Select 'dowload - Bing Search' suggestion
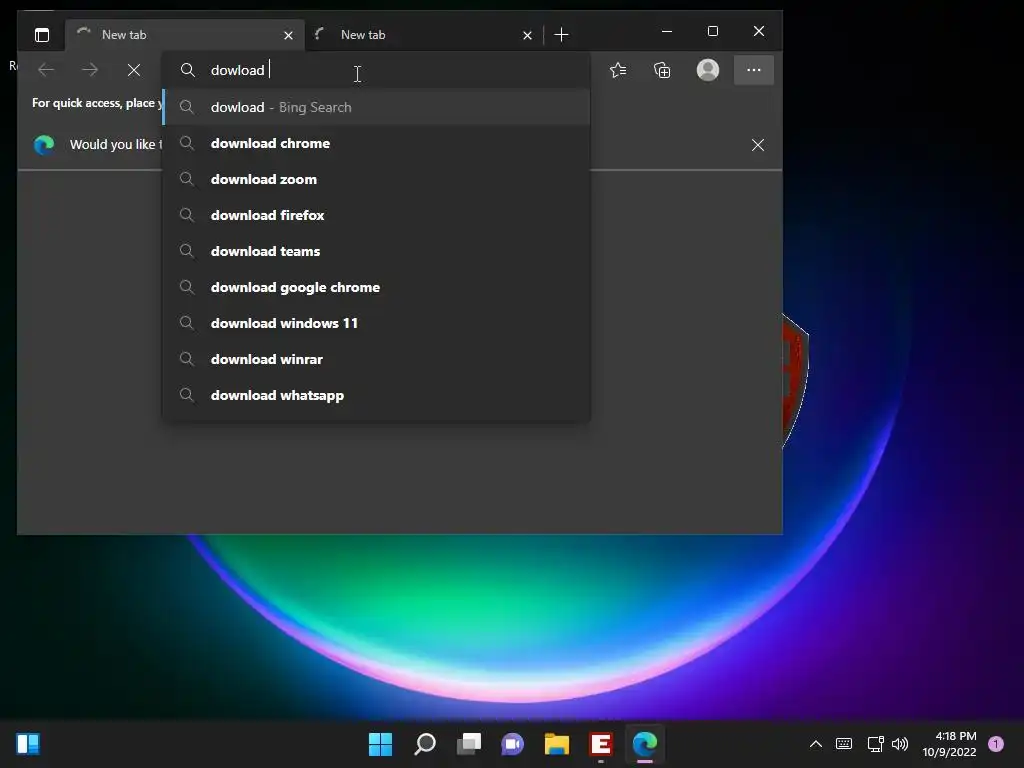 376,107
